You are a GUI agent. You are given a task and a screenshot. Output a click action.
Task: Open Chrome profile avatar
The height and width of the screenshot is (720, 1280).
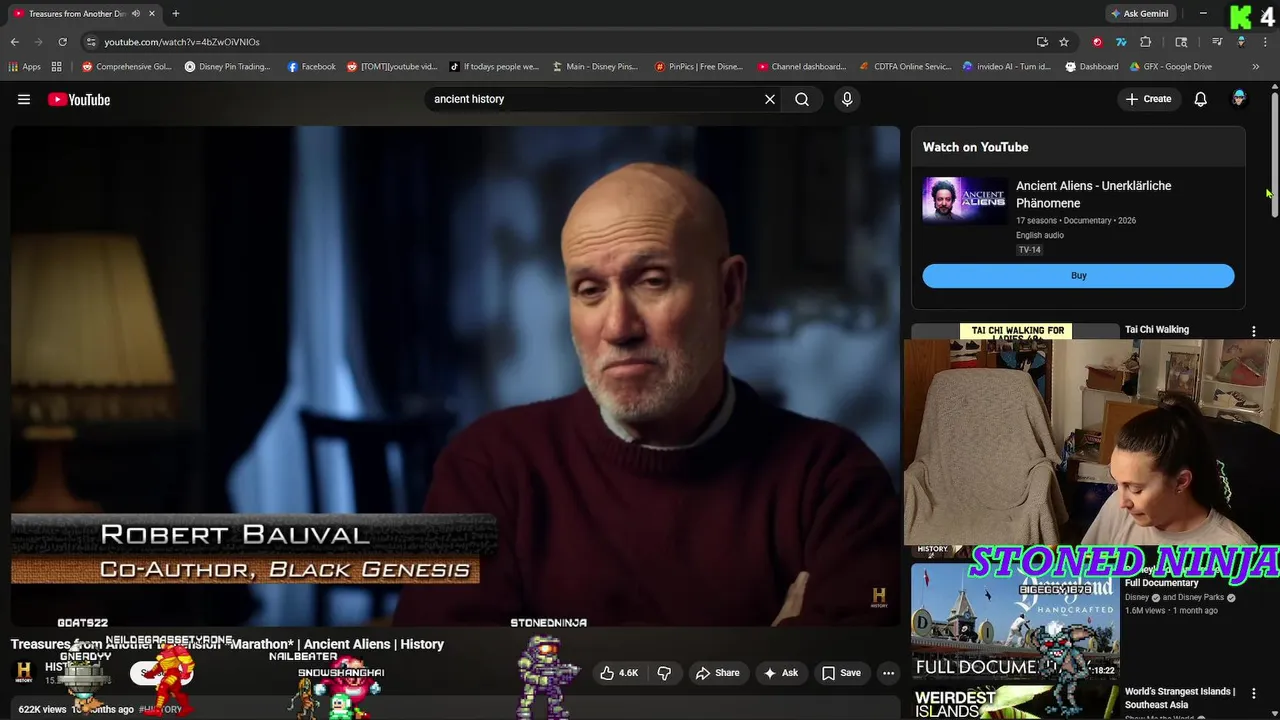1241,42
